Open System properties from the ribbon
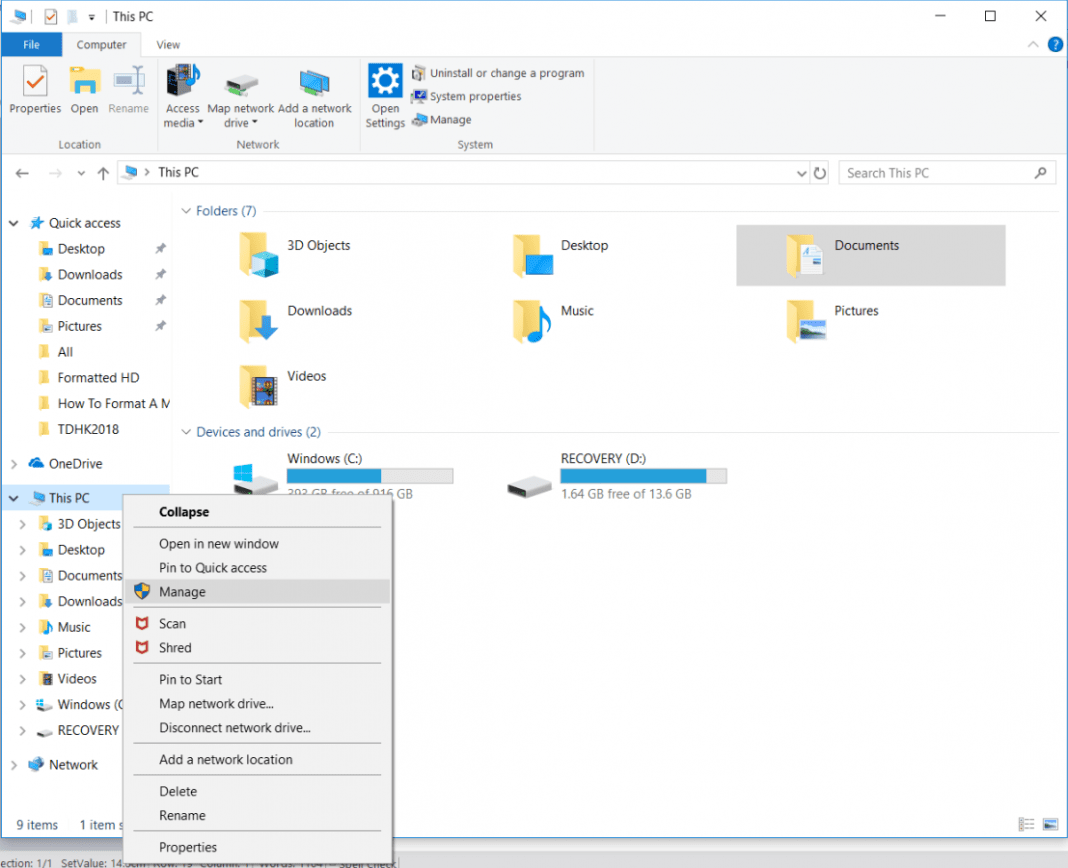The height and width of the screenshot is (868, 1068). [478, 96]
